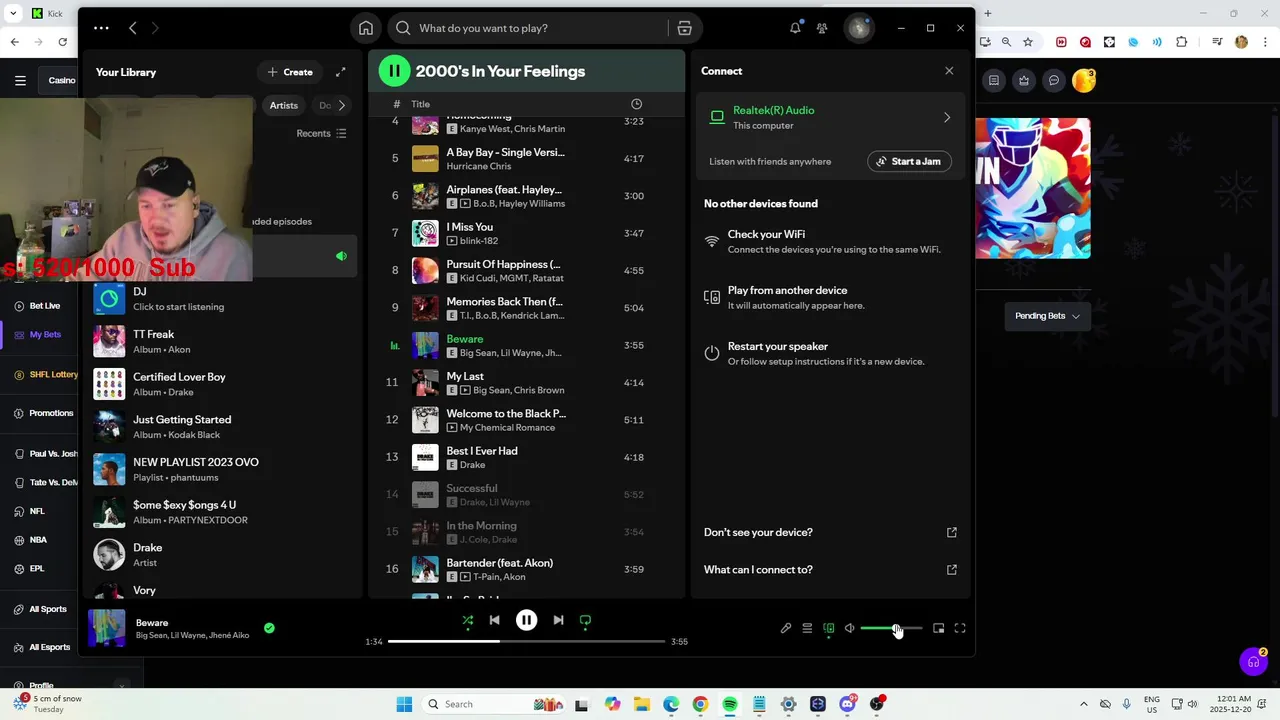
Task: Play track Airplanes by B.o.B
Action: pyautogui.click(x=526, y=196)
